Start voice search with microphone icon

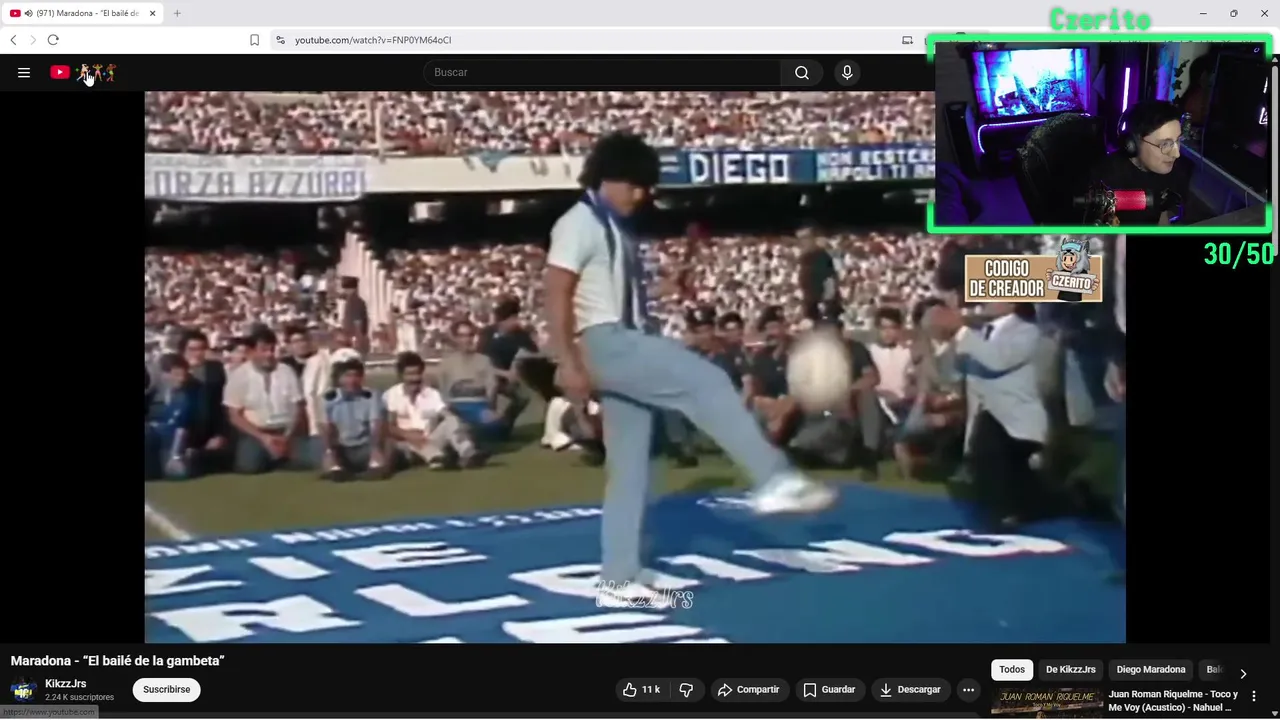847,72
